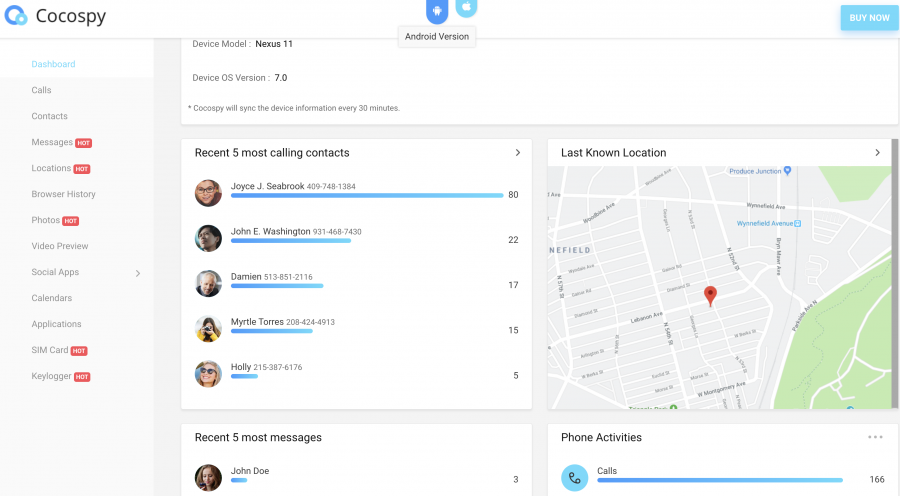Viewport: 900px width, 496px height.
Task: Open Locations in the sidebar
Action: (51, 168)
